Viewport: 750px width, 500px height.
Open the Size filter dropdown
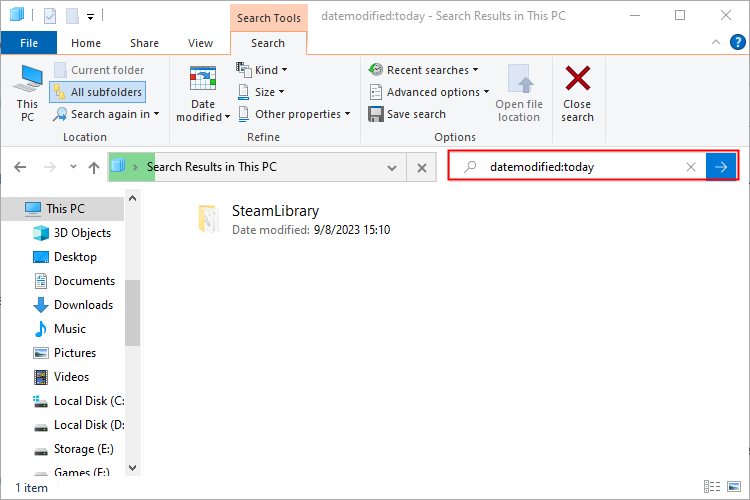click(260, 92)
